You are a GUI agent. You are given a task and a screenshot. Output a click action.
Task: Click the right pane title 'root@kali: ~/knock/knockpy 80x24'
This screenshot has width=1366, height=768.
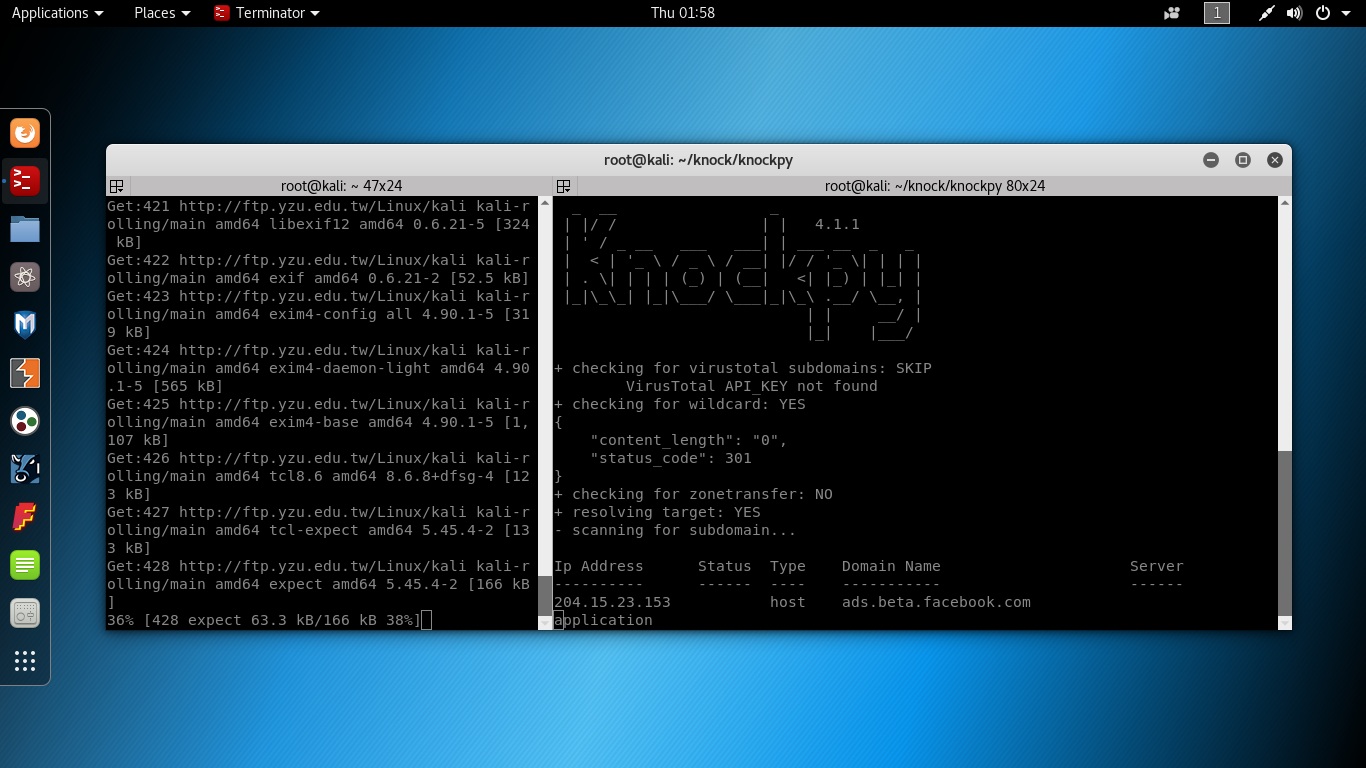tap(935, 186)
